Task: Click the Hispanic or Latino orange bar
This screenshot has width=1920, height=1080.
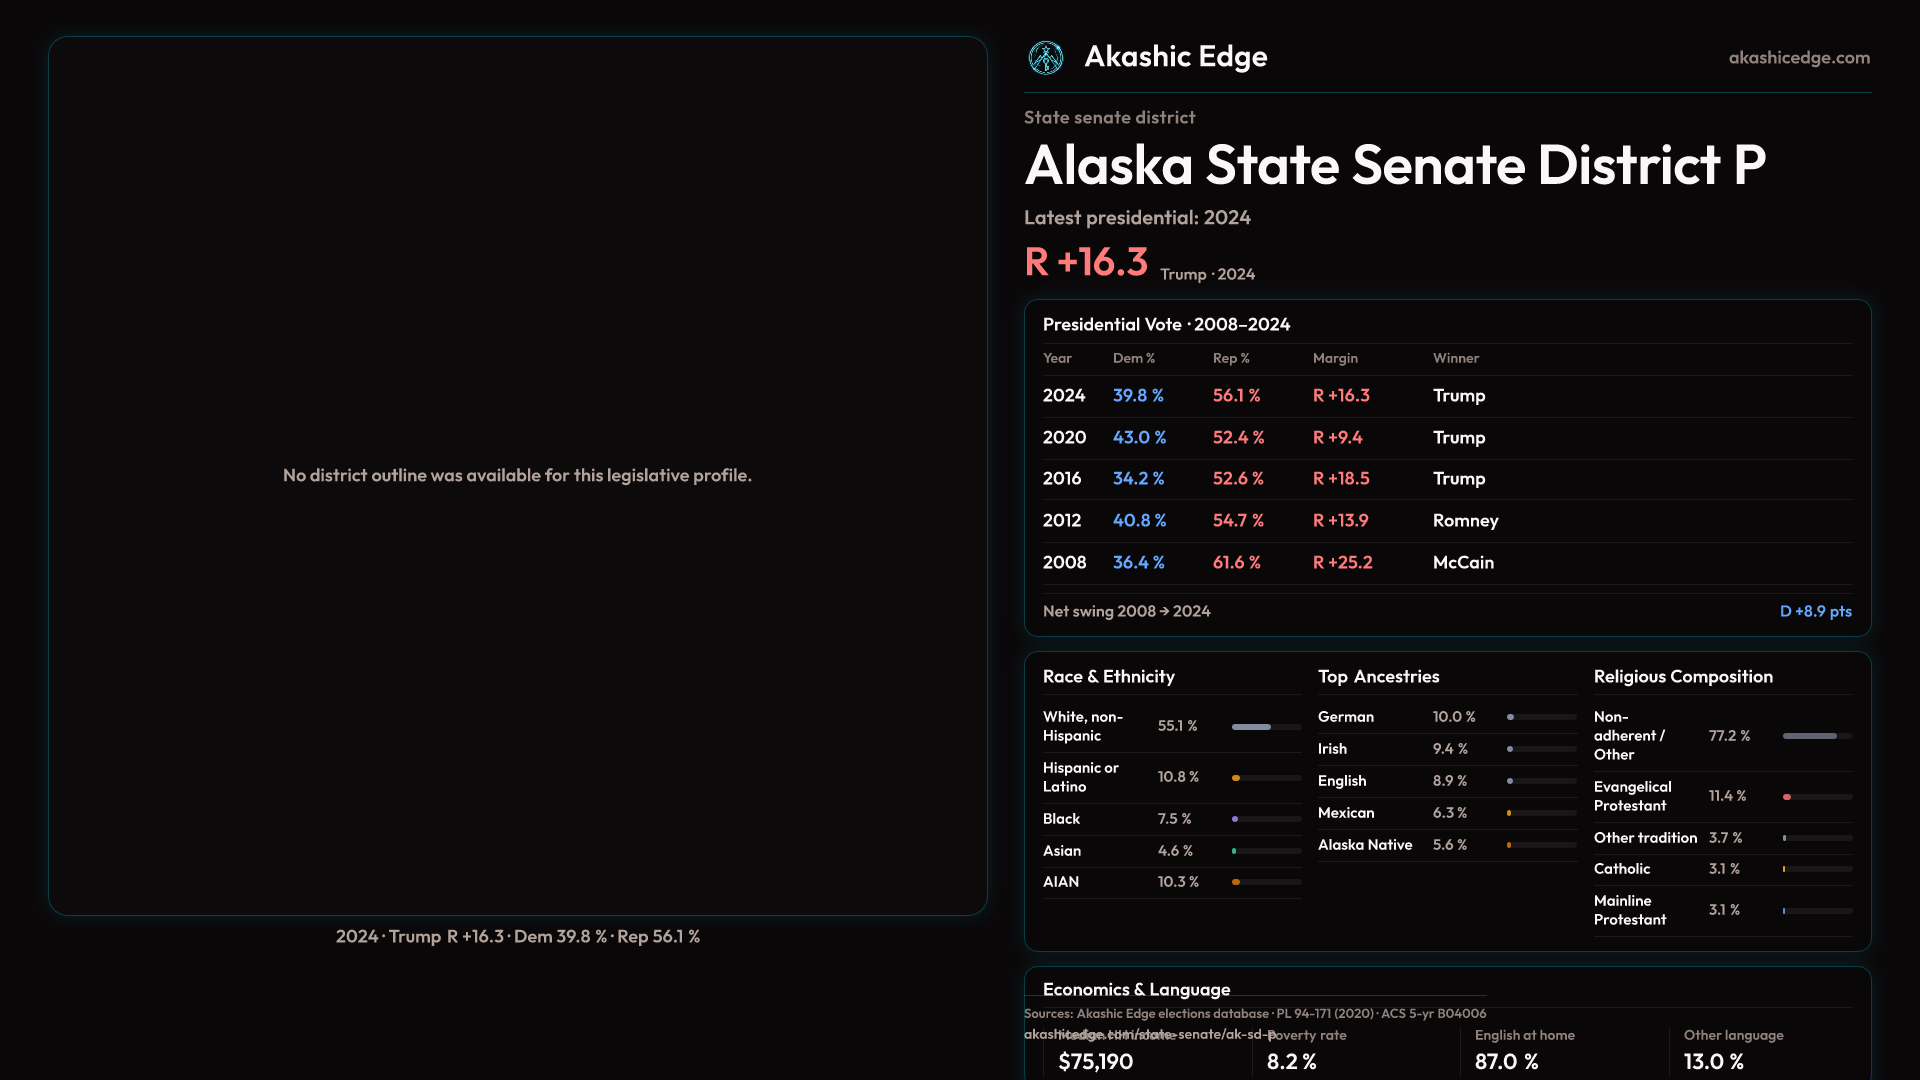Action: click(x=1266, y=778)
